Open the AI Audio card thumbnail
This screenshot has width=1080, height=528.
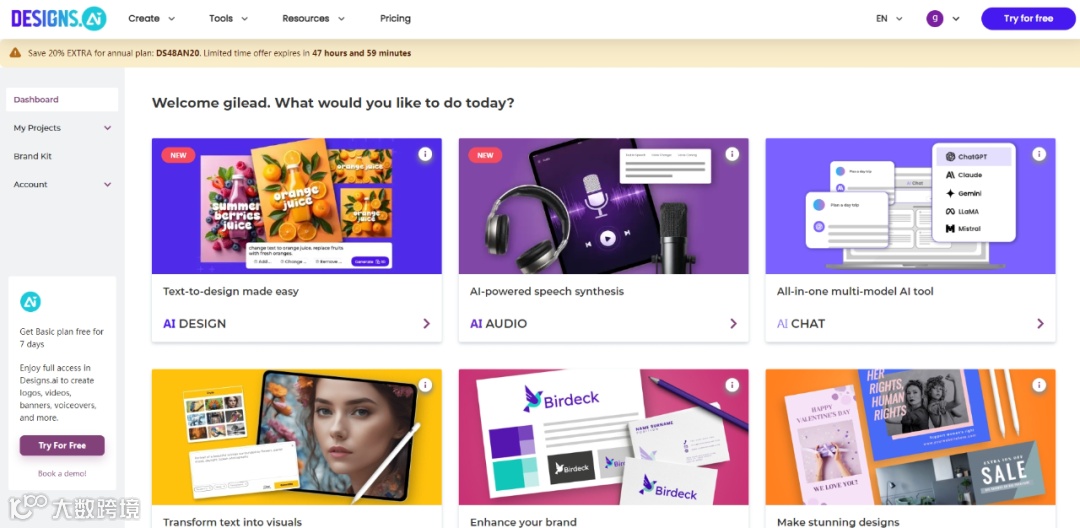[603, 206]
